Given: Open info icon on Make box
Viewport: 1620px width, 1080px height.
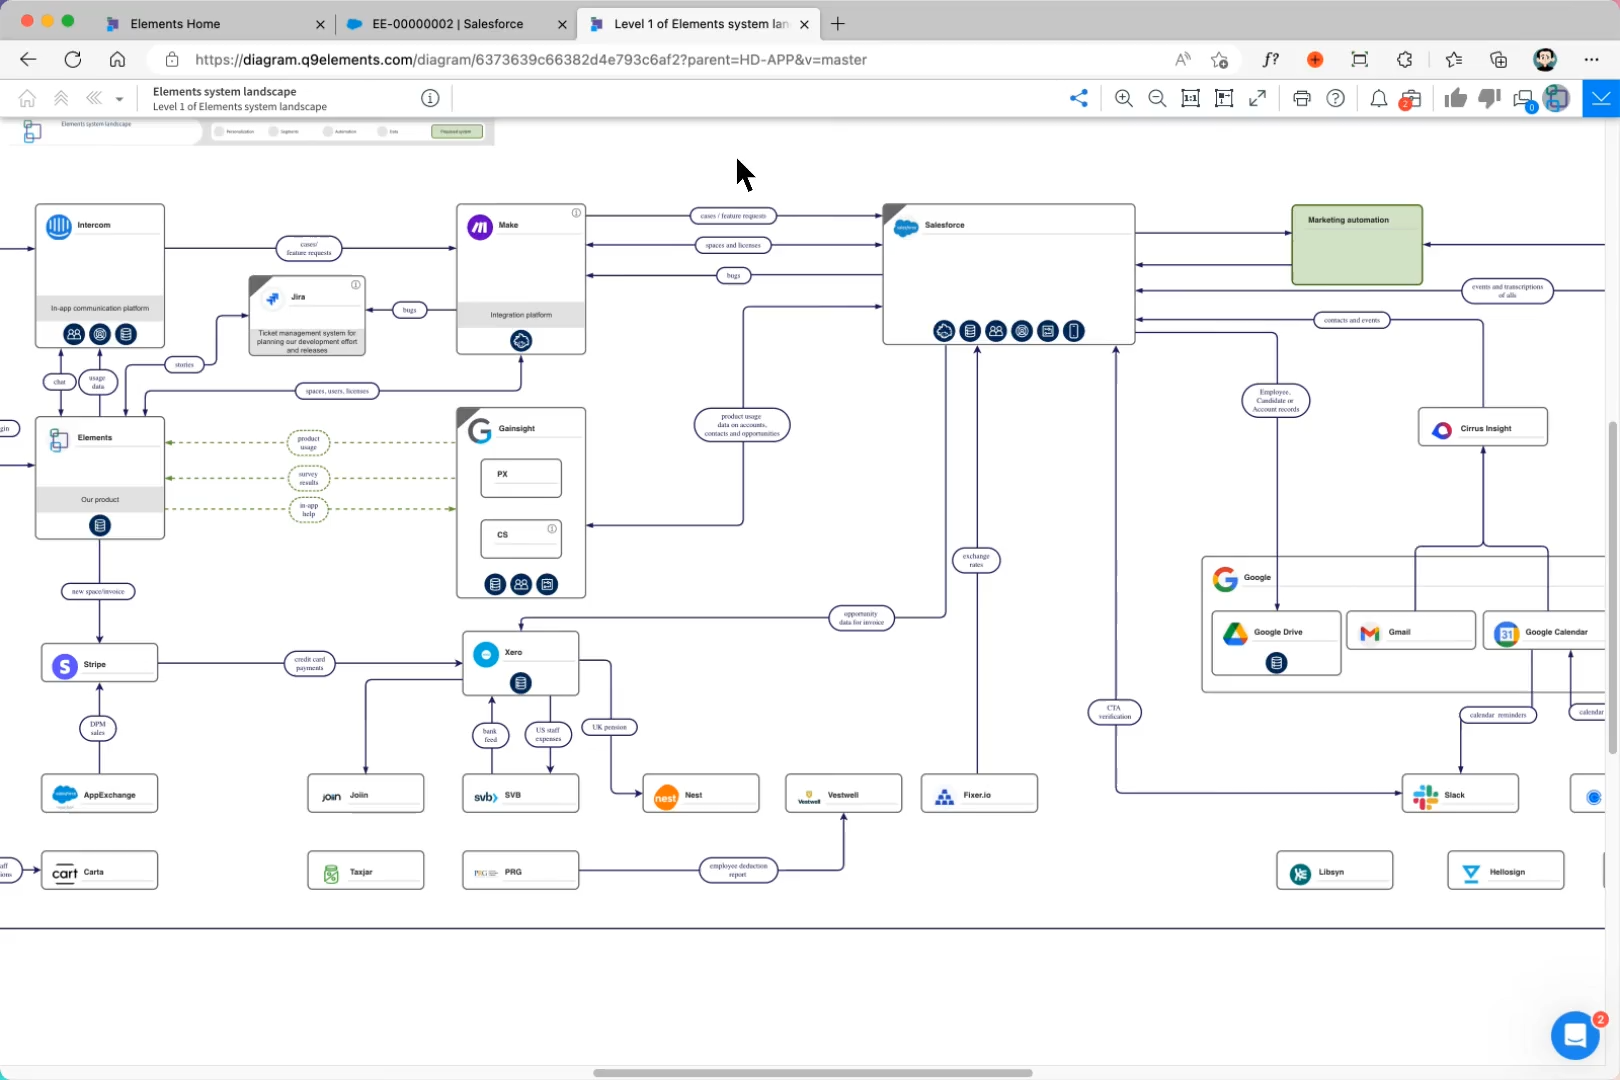Looking at the screenshot, I should click(576, 212).
